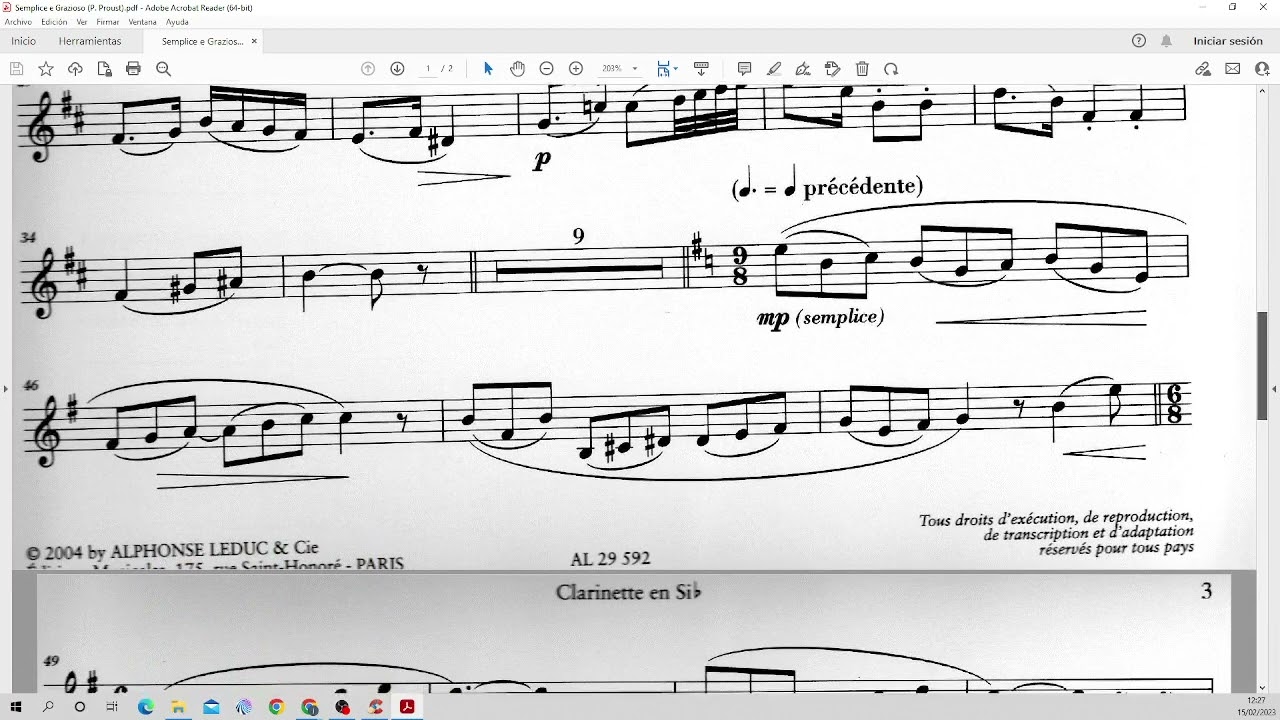Expand the right tools pane arrow
The width and height of the screenshot is (1280, 720).
[x=1274, y=388]
